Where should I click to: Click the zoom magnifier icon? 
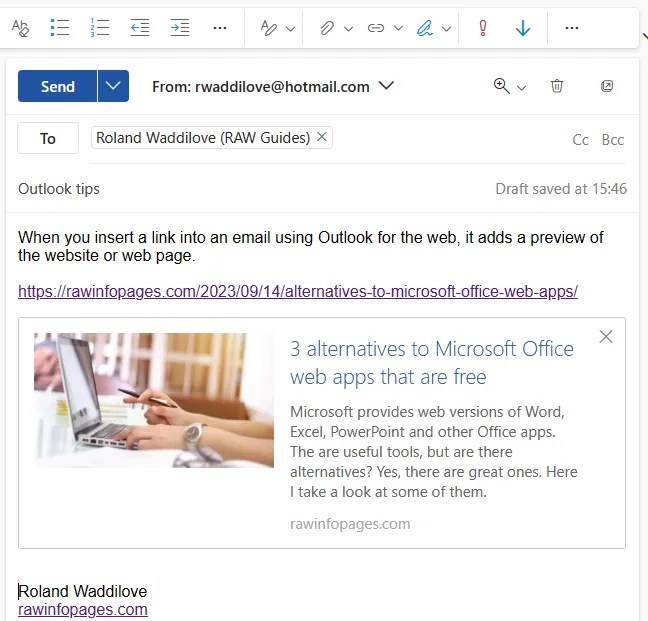tap(502, 86)
